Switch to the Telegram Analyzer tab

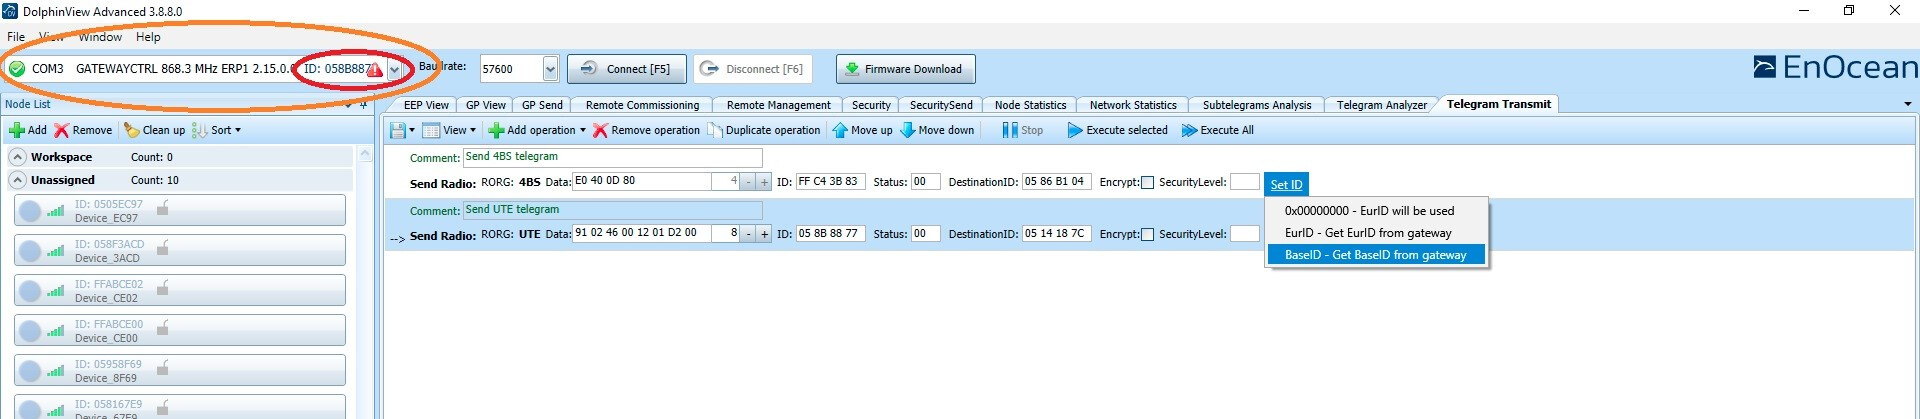[1381, 105]
